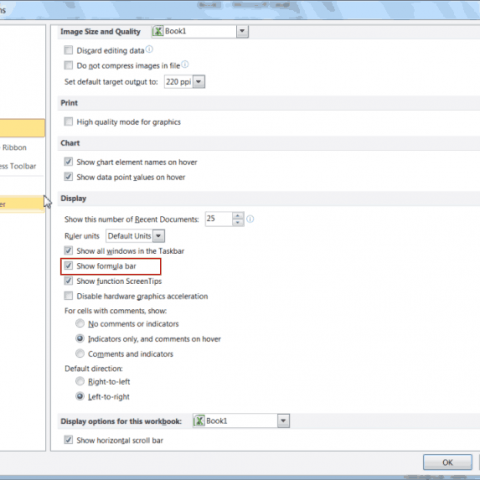The width and height of the screenshot is (480, 480).
Task: Click info icon next to Recent Documents spinner
Action: point(250,219)
